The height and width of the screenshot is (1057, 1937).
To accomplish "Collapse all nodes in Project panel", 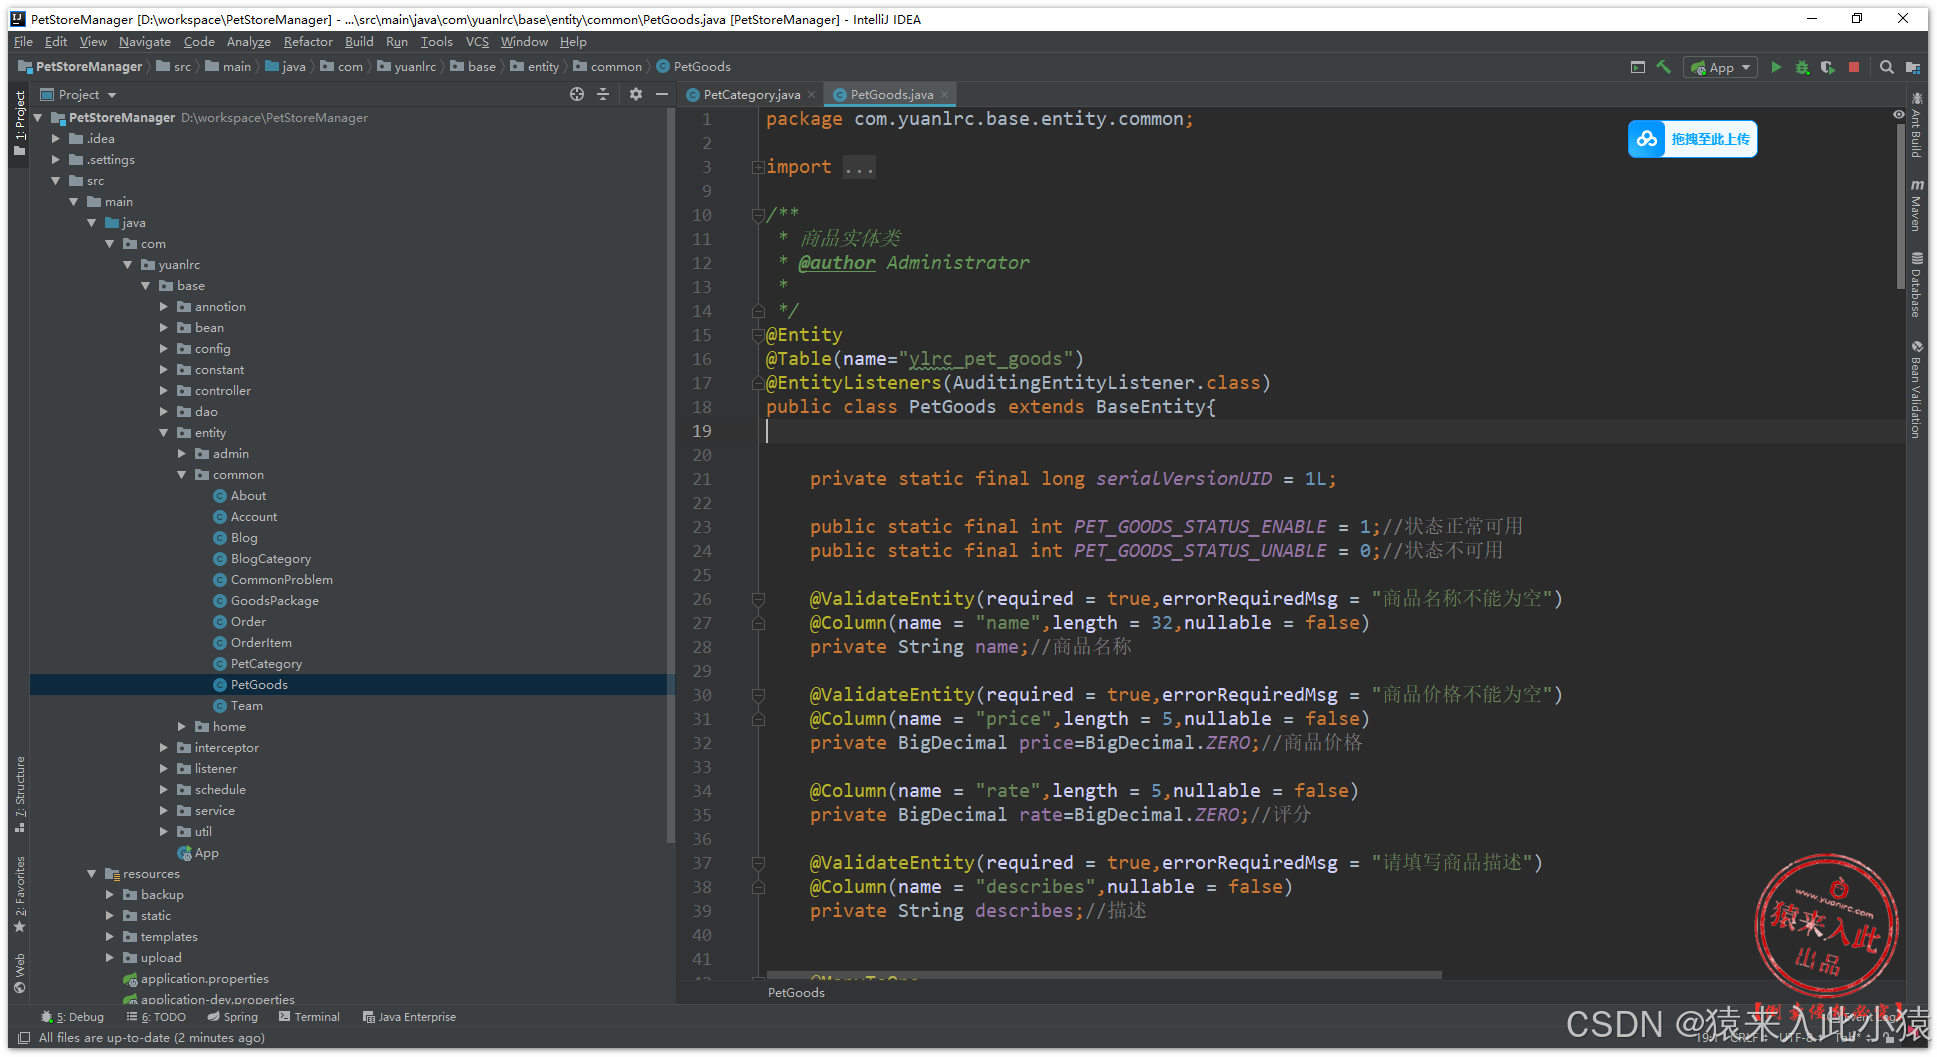I will 603,94.
